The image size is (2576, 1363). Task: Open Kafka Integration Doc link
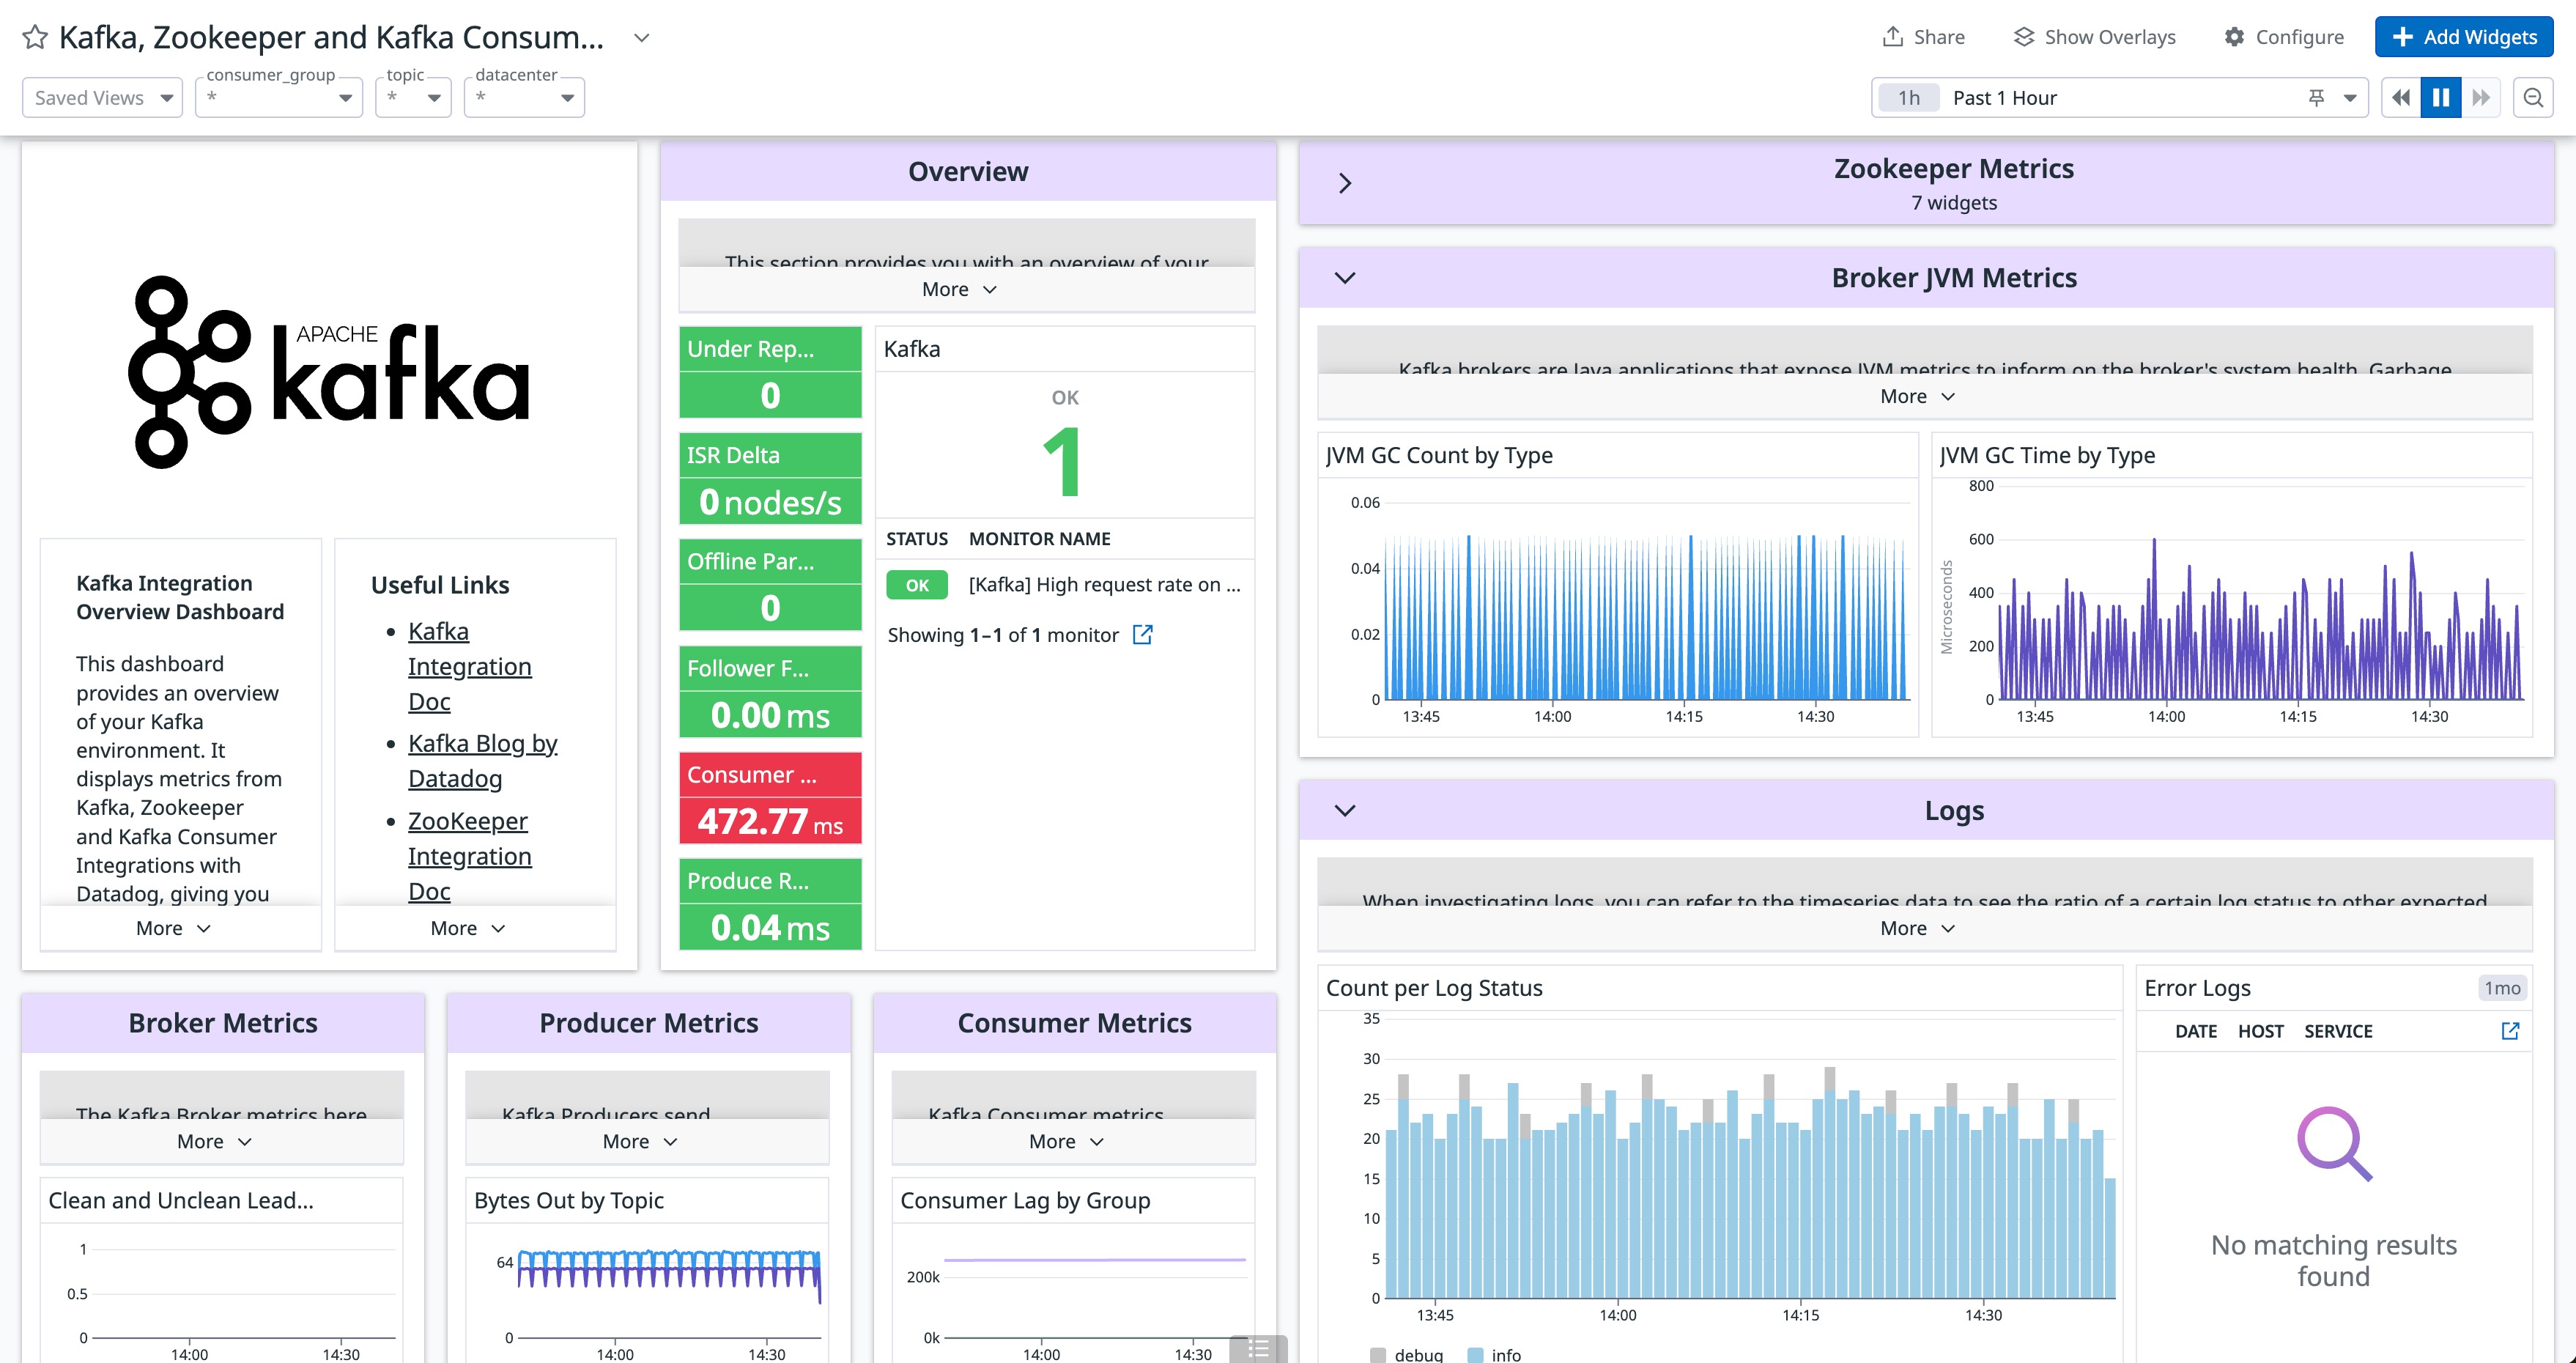(x=469, y=666)
